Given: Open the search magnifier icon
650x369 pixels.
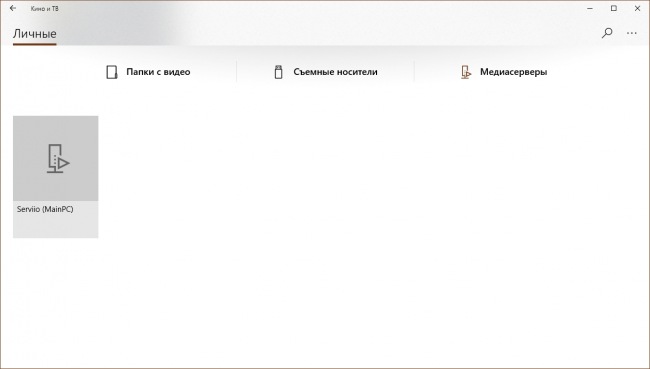Looking at the screenshot, I should (x=607, y=33).
